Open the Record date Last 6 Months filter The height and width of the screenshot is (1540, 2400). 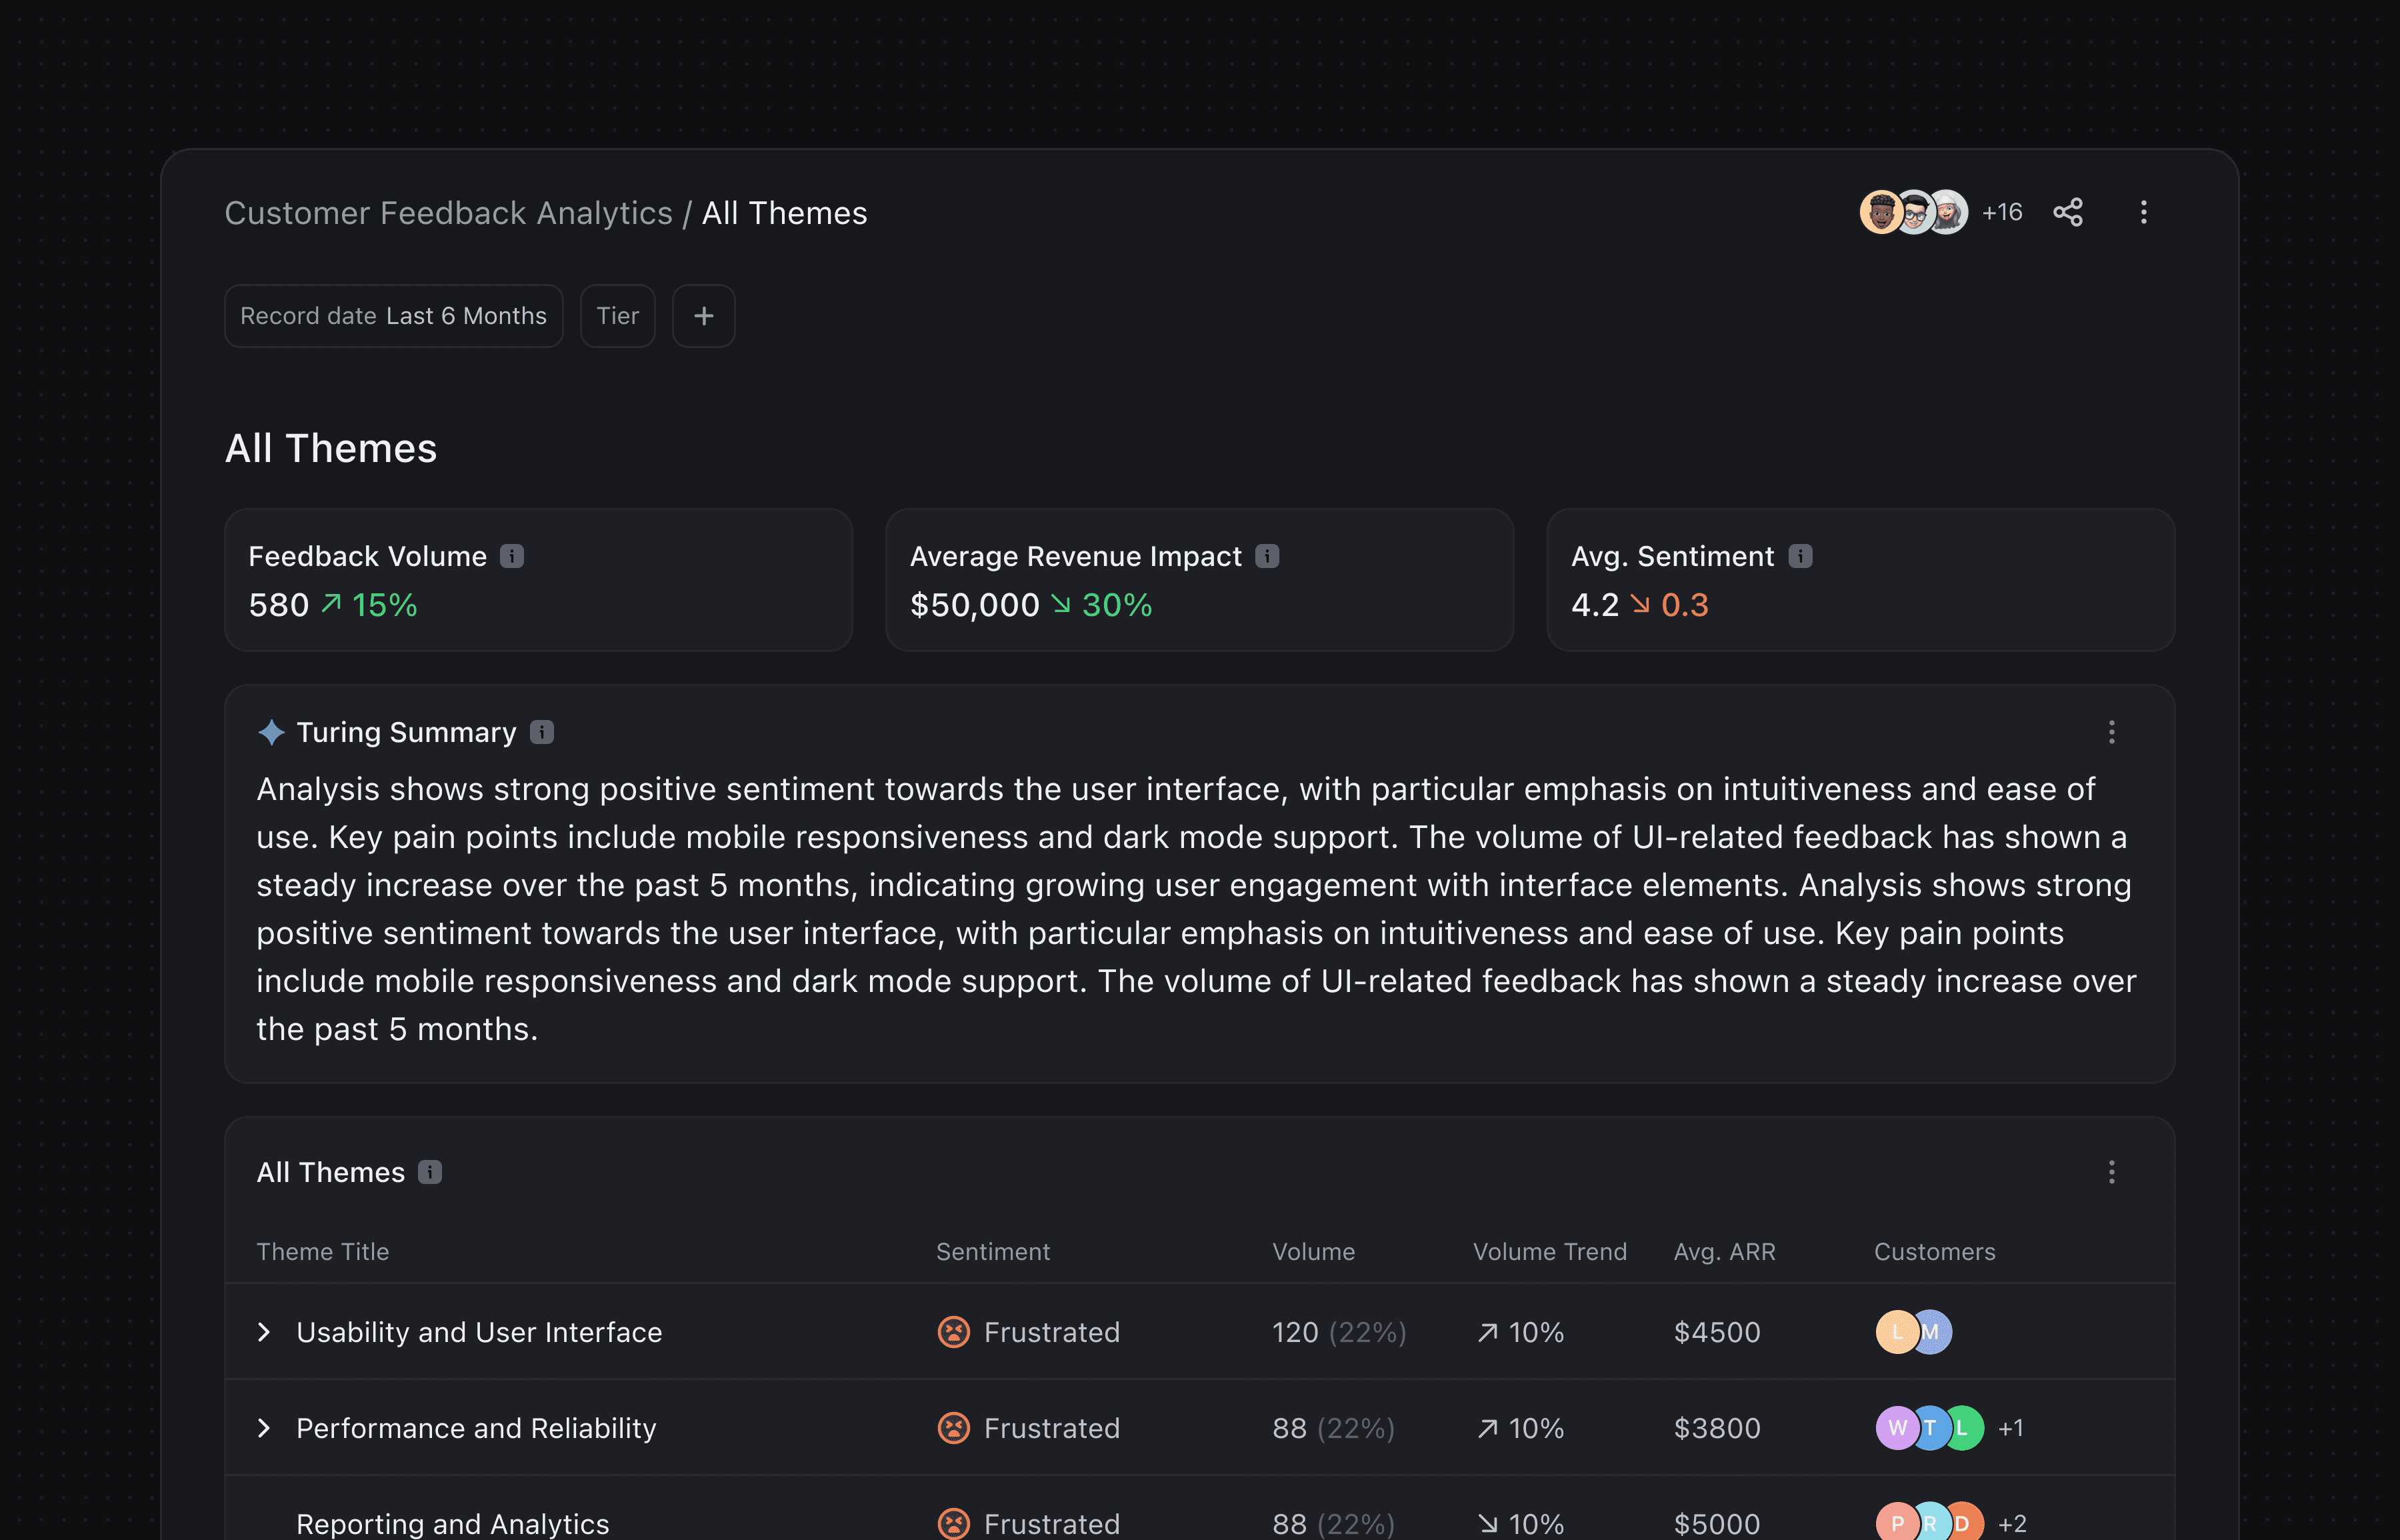click(x=393, y=316)
